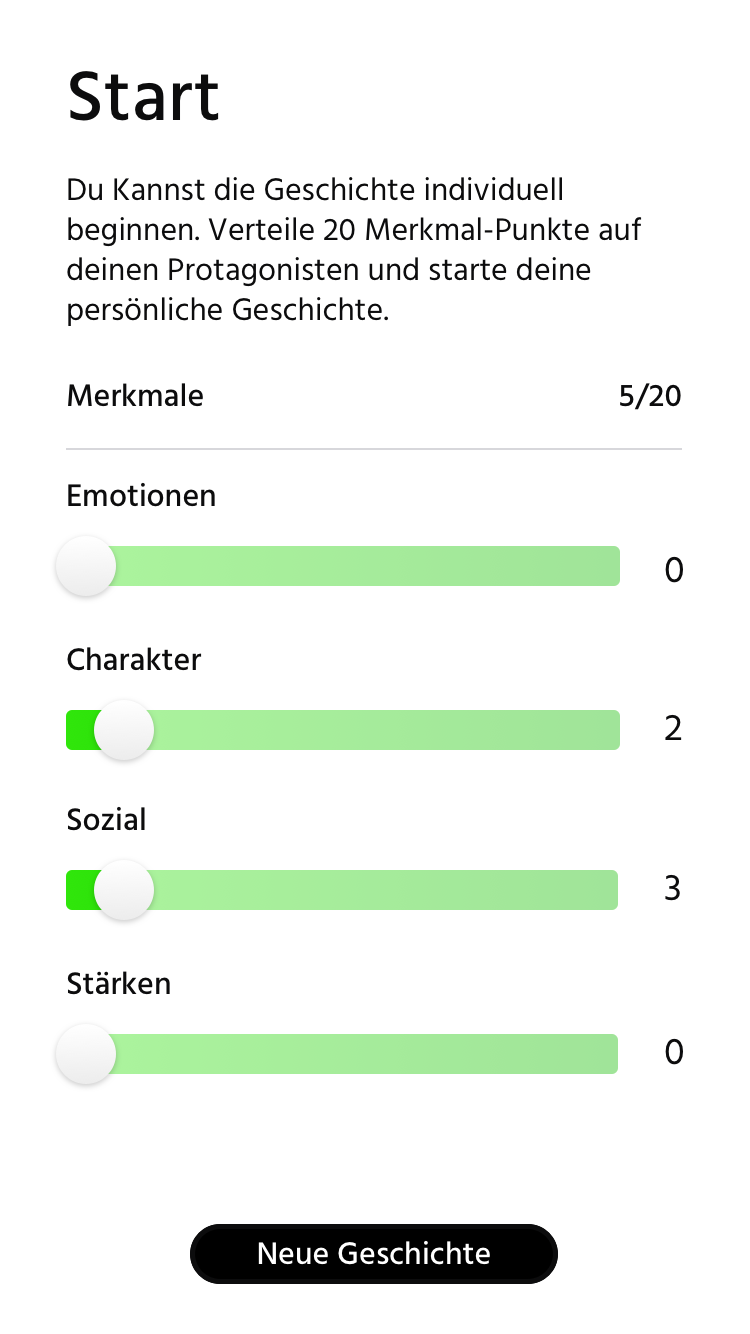Click the Stärken label text
Viewport: 750px width, 1334px height.
119,984
